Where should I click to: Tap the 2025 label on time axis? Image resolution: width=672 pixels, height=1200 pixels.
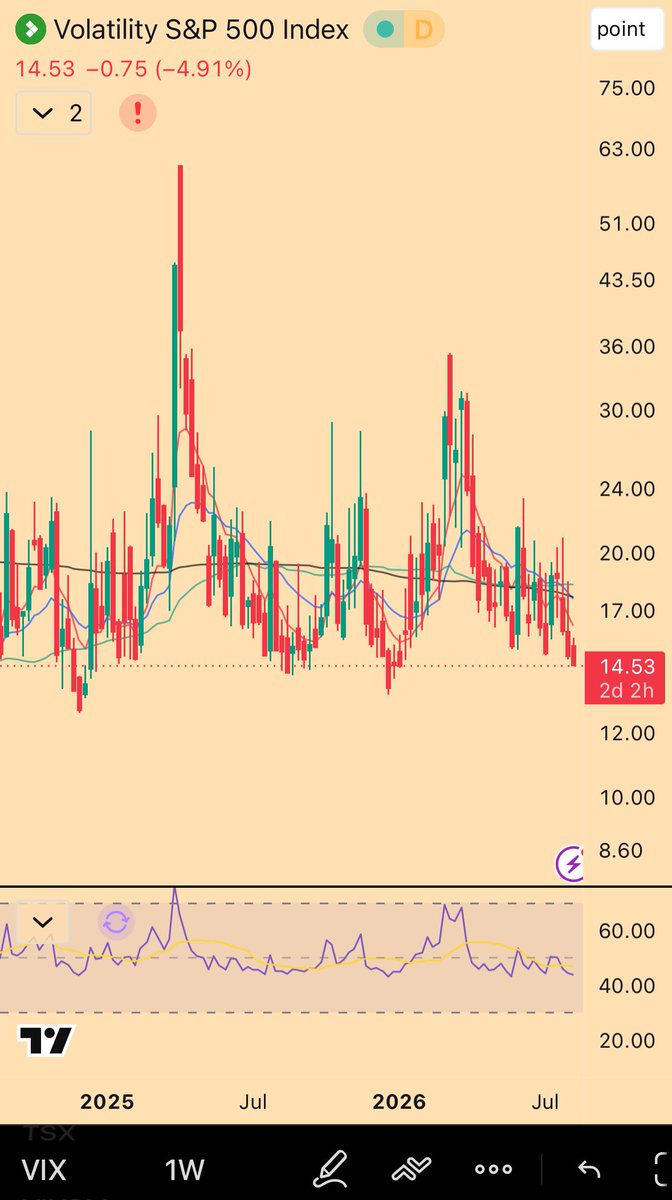107,1102
